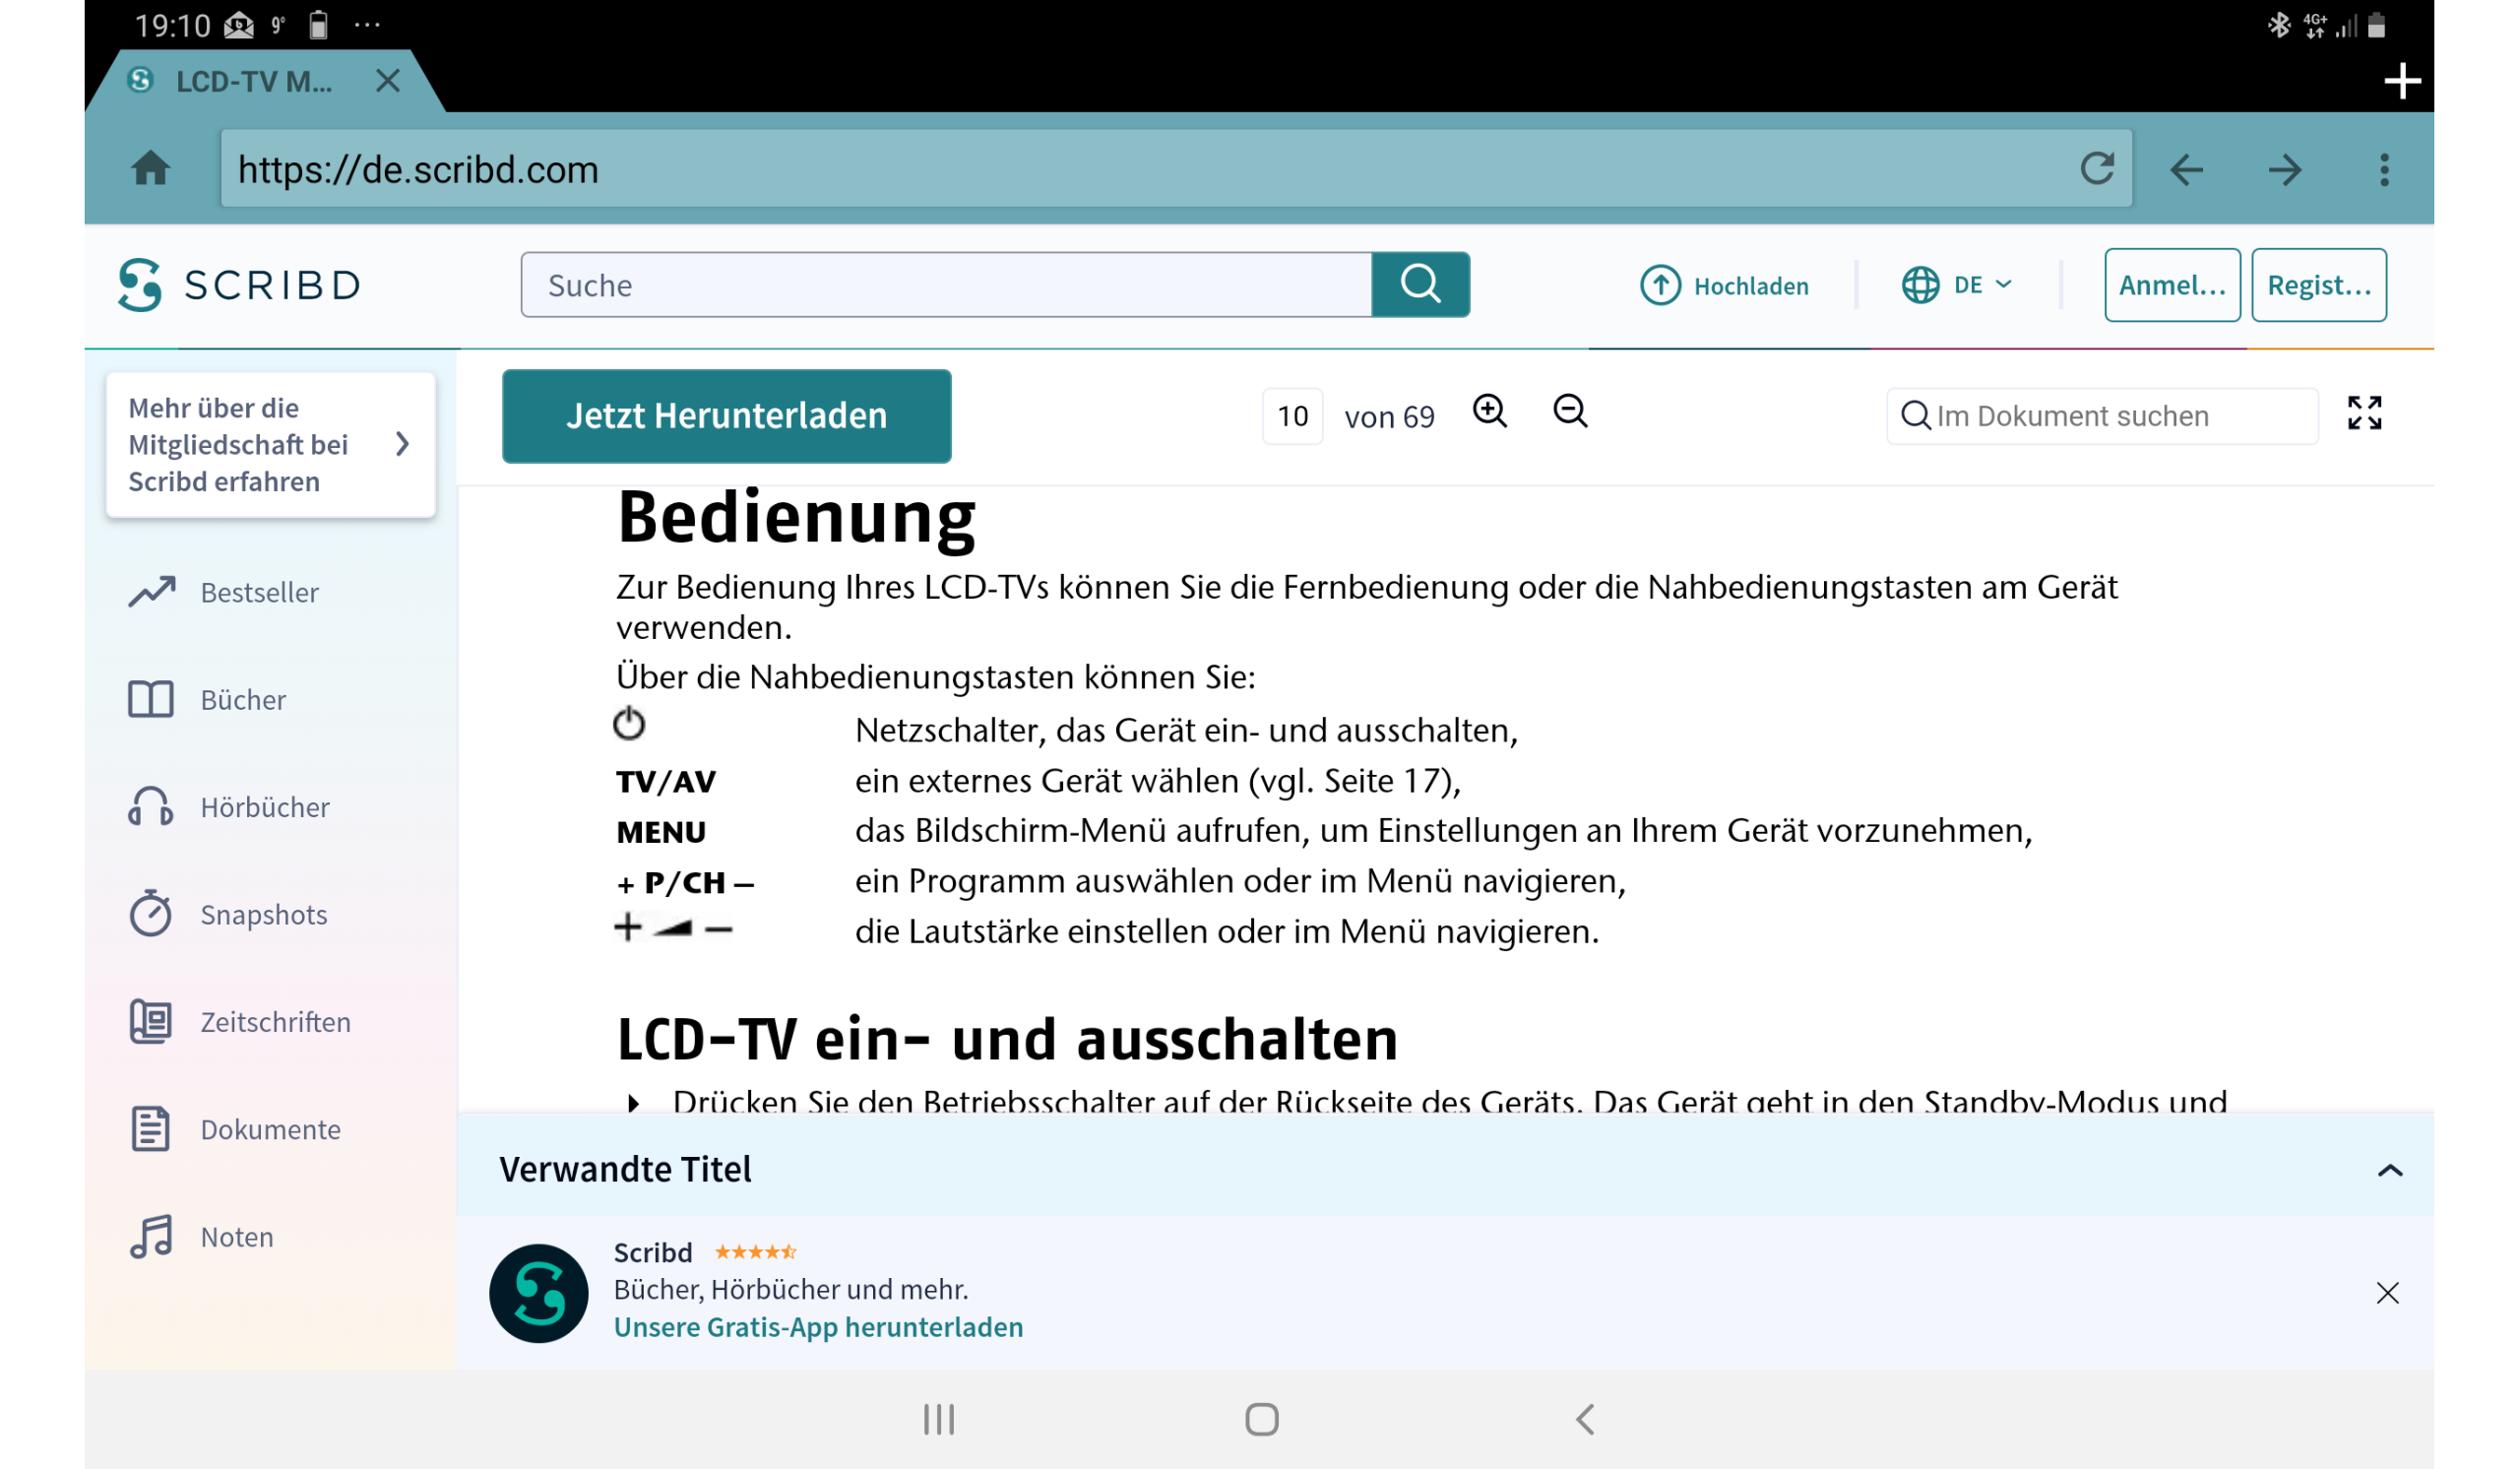Edit the page number field showing 10
This screenshot has width=2520, height=1469.
pyautogui.click(x=1292, y=415)
